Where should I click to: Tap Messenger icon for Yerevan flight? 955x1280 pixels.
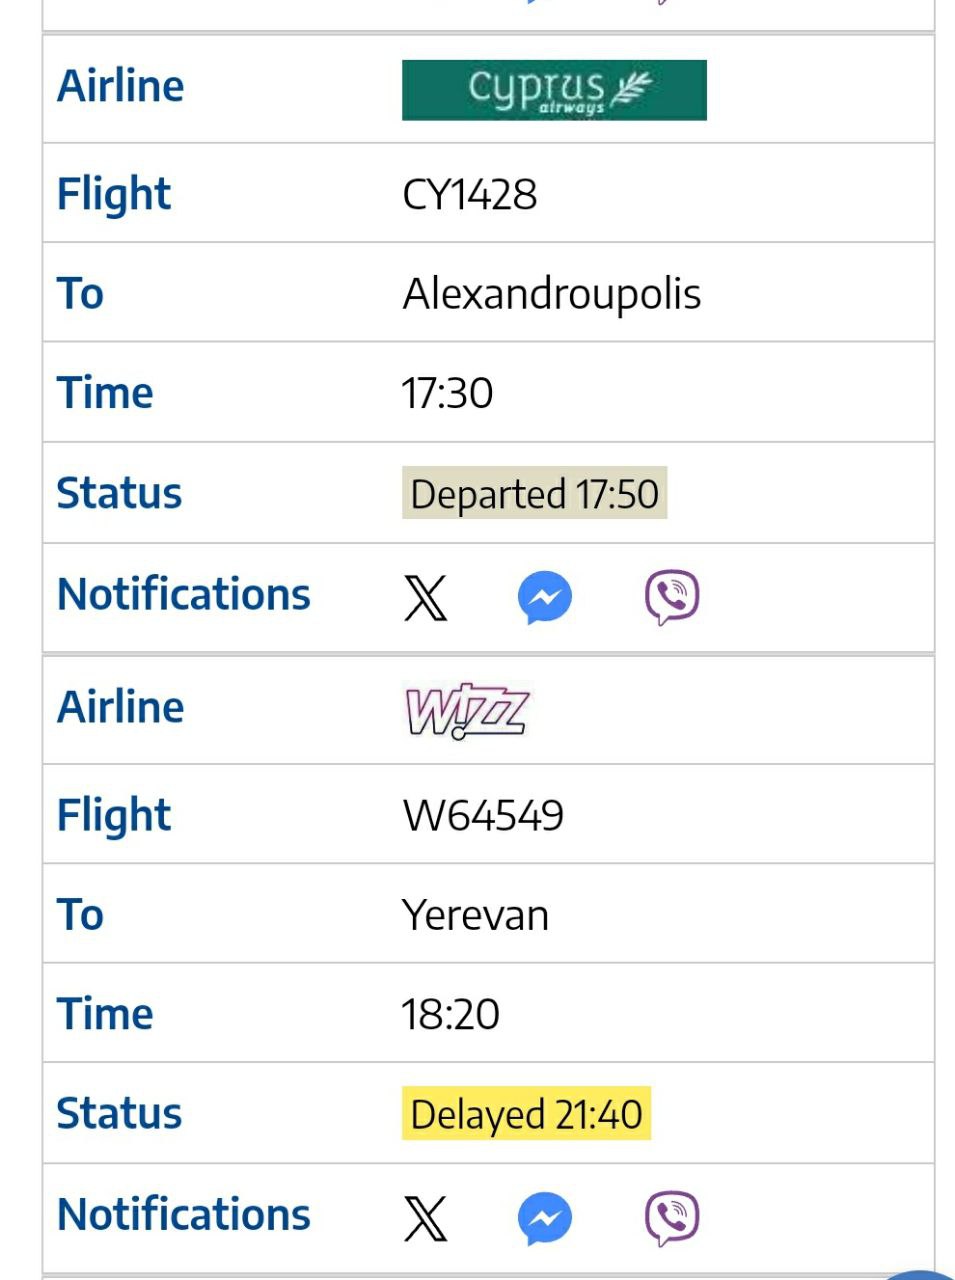545,1218
